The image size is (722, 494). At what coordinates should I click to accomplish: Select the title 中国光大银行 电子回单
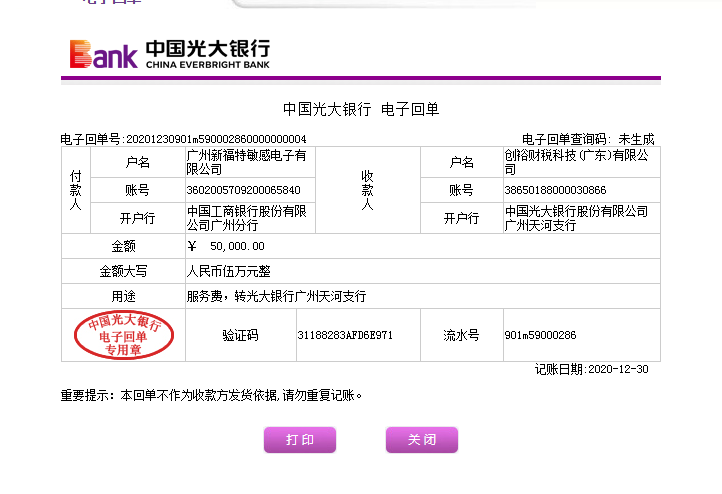click(361, 110)
